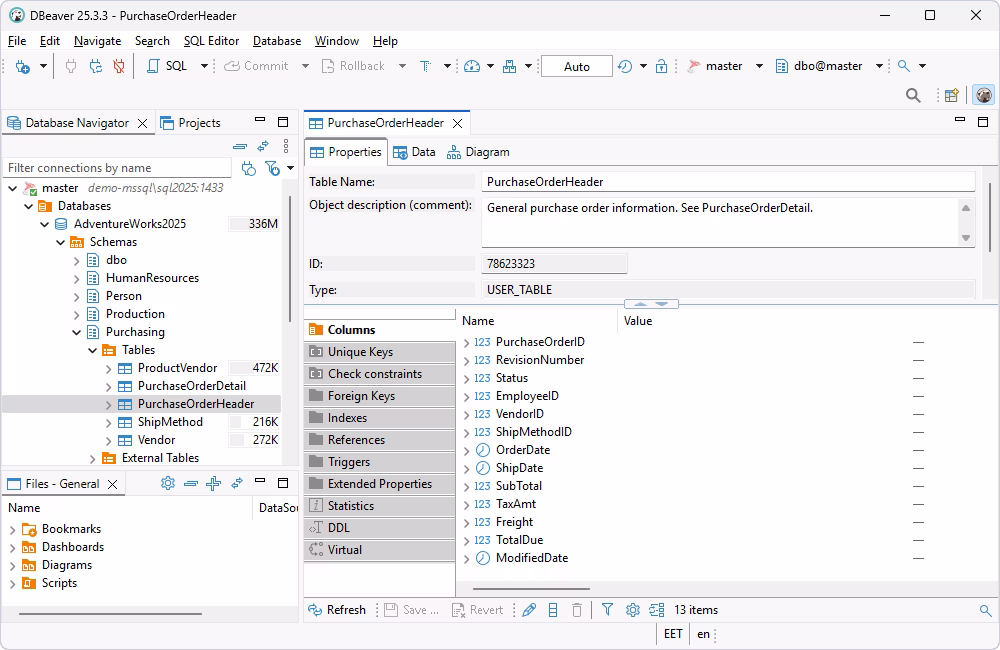The width and height of the screenshot is (1000, 650).
Task: Open the Unique Keys section
Action: [x=379, y=352]
